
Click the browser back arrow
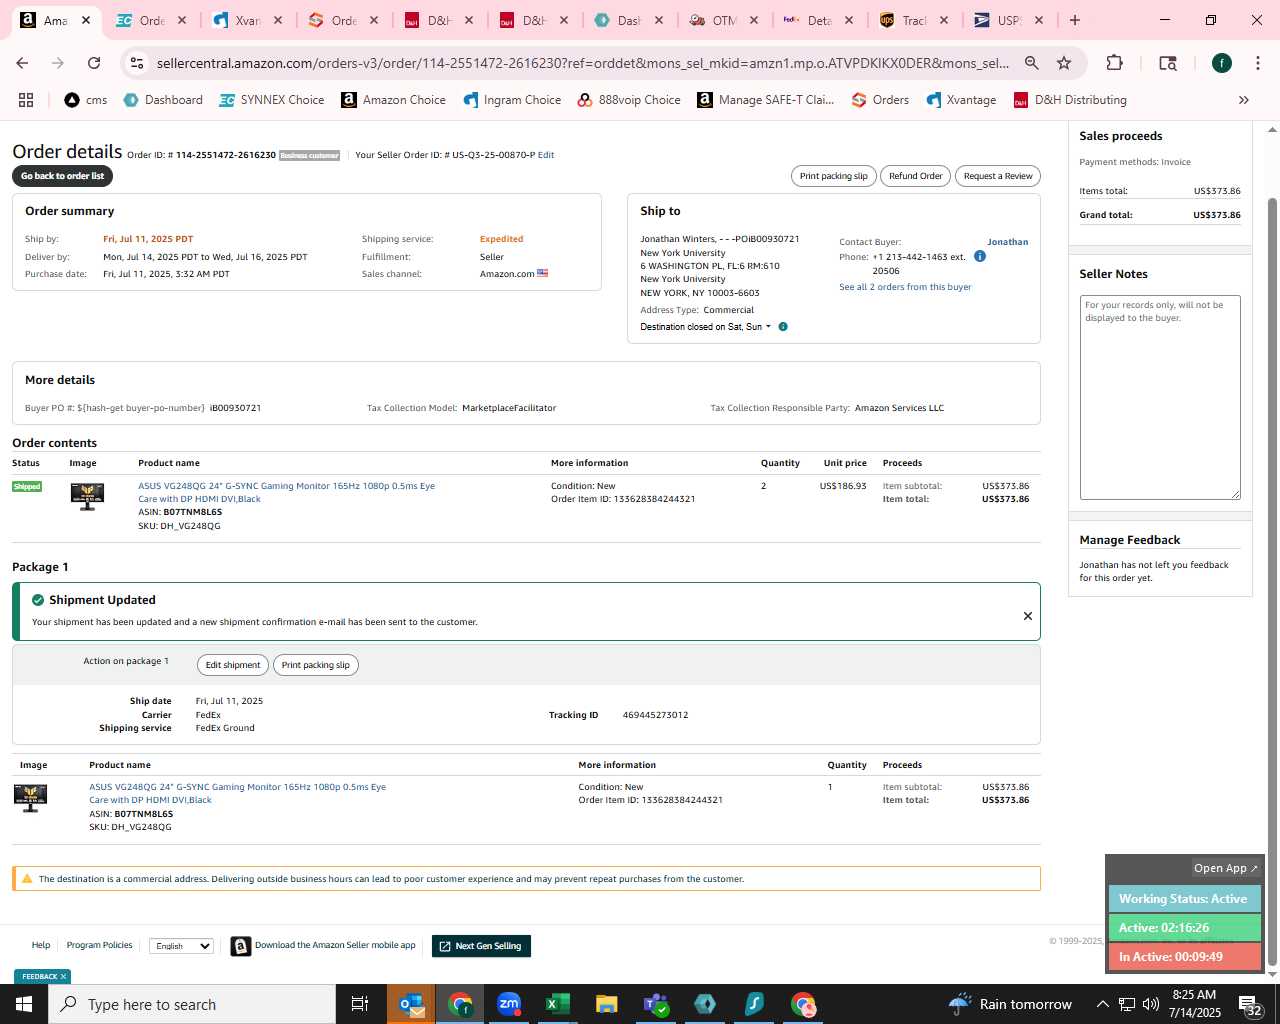[22, 63]
